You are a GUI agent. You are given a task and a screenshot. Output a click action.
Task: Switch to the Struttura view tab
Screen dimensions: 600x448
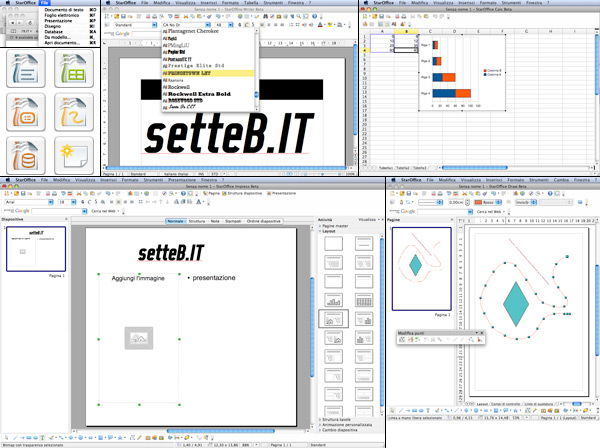pos(198,219)
